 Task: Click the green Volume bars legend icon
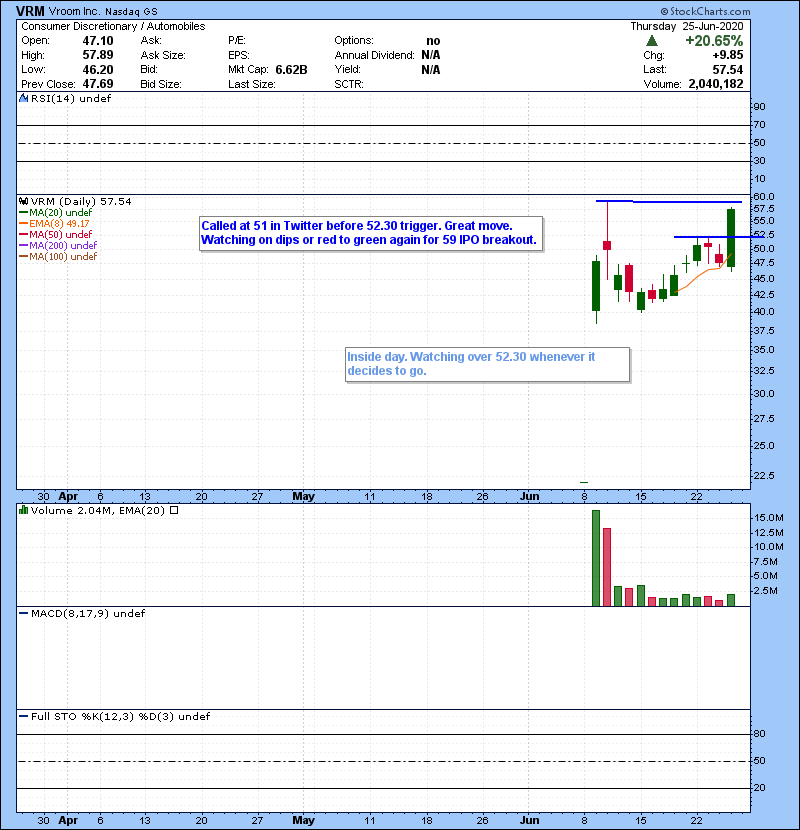tap(22, 510)
